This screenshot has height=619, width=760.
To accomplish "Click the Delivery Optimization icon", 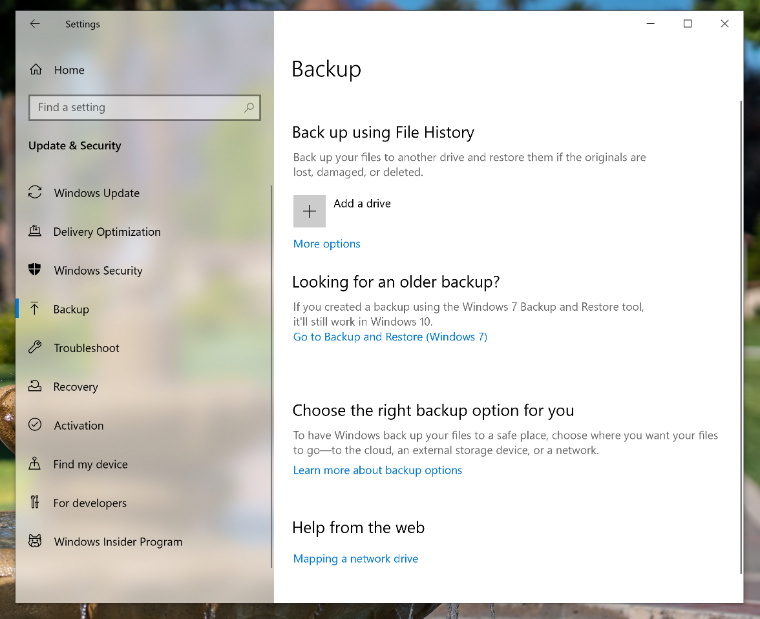I will (35, 231).
